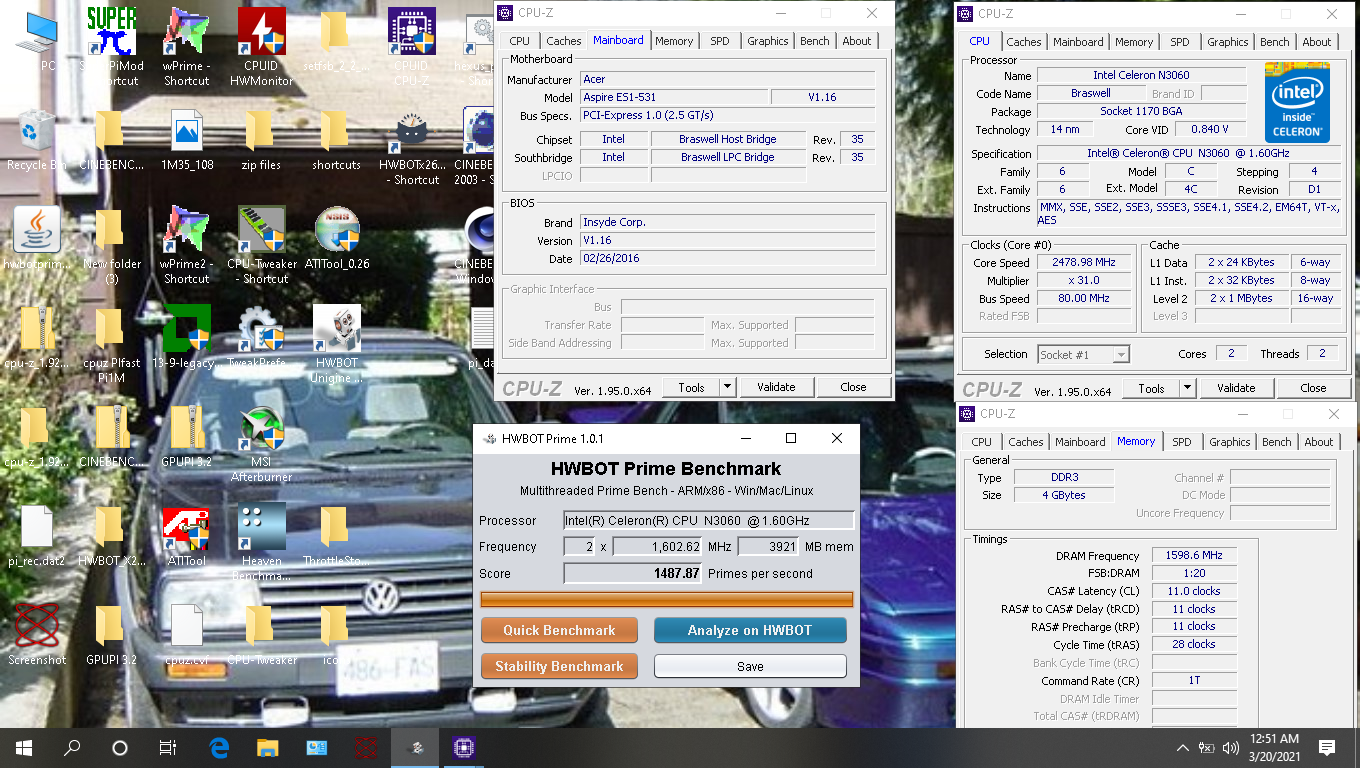The width and height of the screenshot is (1360, 768).
Task: Select Bench tab in Memory CPU-Z window
Action: 1276,442
